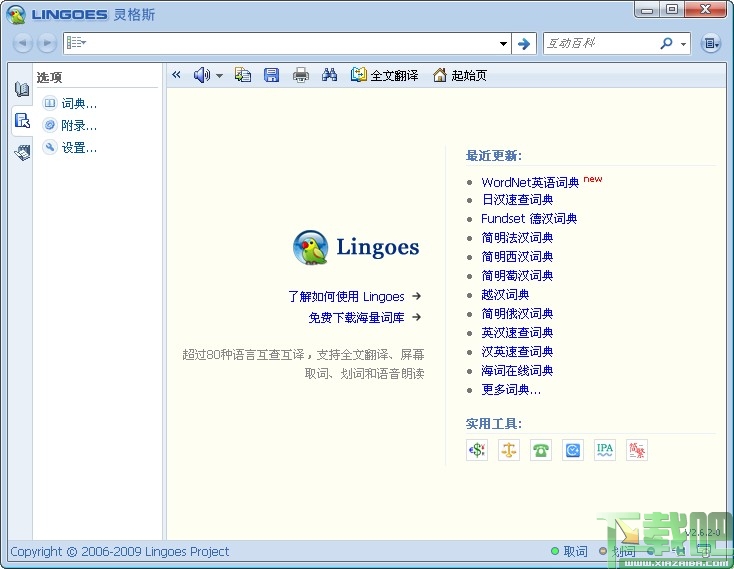Open 设置... settings option

click(x=70, y=147)
